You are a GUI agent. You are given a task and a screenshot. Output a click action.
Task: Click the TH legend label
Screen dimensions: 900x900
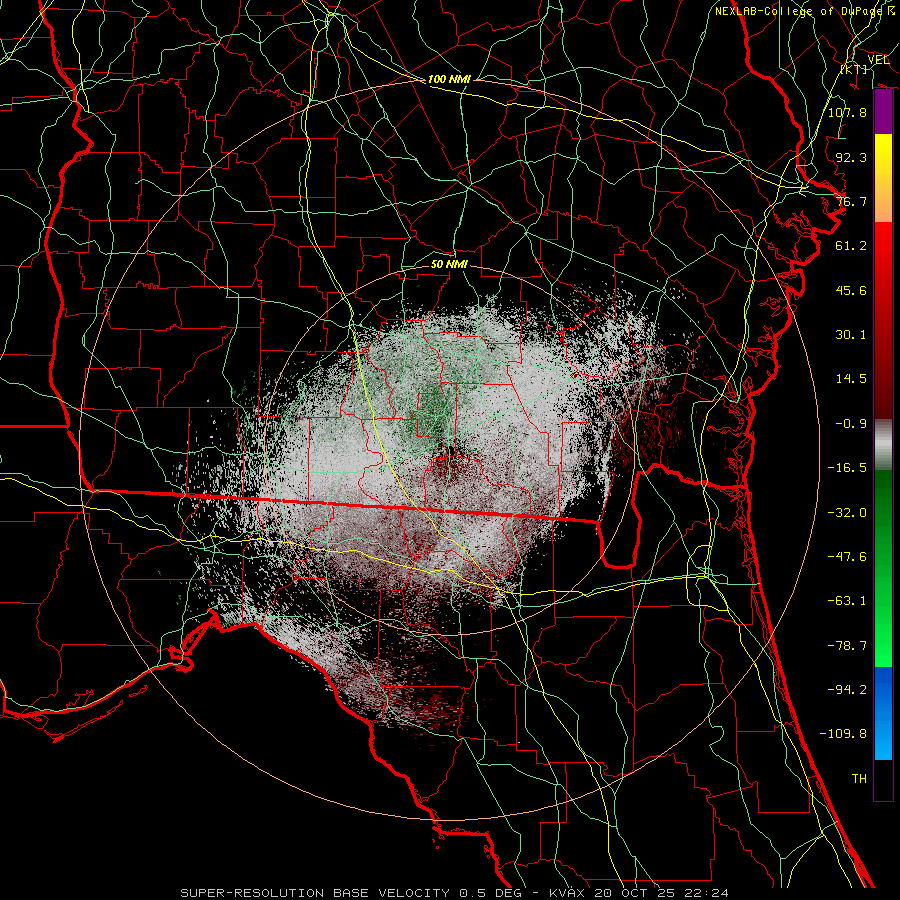(x=859, y=779)
